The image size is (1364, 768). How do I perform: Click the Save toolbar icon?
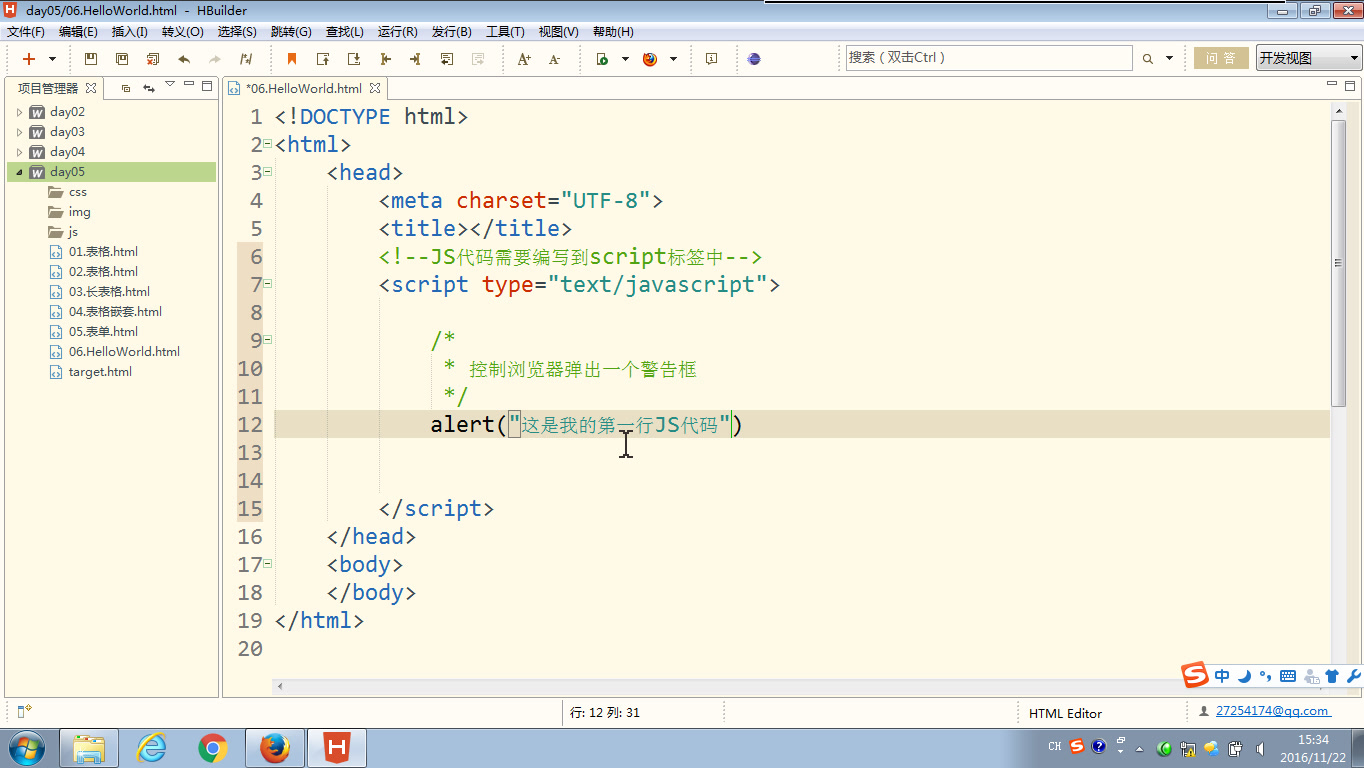click(x=91, y=59)
